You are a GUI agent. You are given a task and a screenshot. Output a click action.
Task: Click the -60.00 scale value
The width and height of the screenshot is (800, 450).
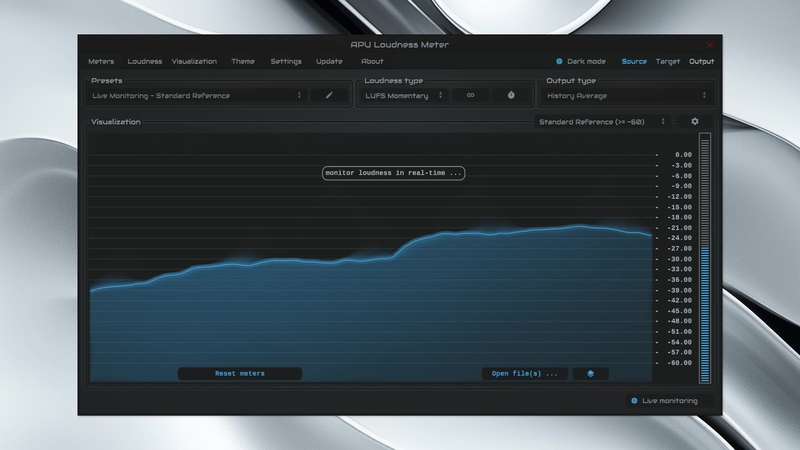point(682,363)
